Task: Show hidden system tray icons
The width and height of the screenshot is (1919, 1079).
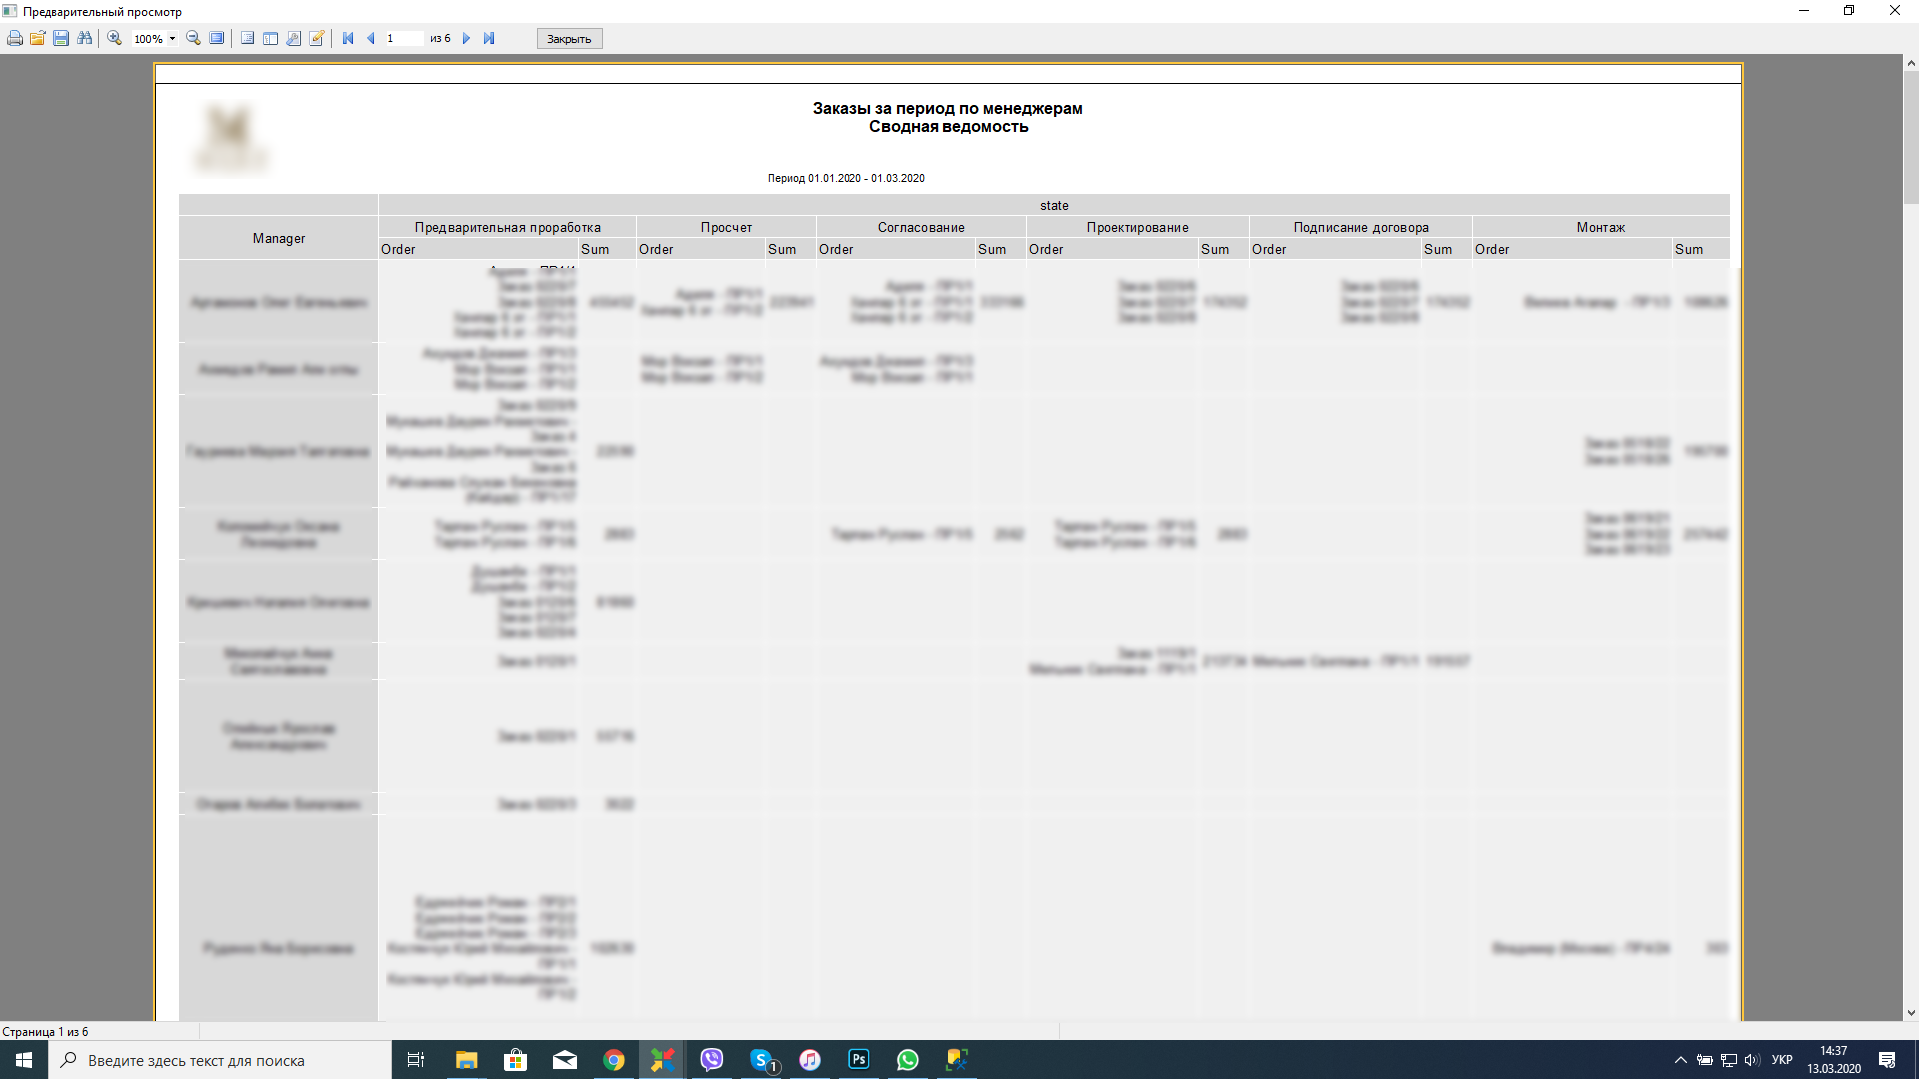Action: [1680, 1060]
